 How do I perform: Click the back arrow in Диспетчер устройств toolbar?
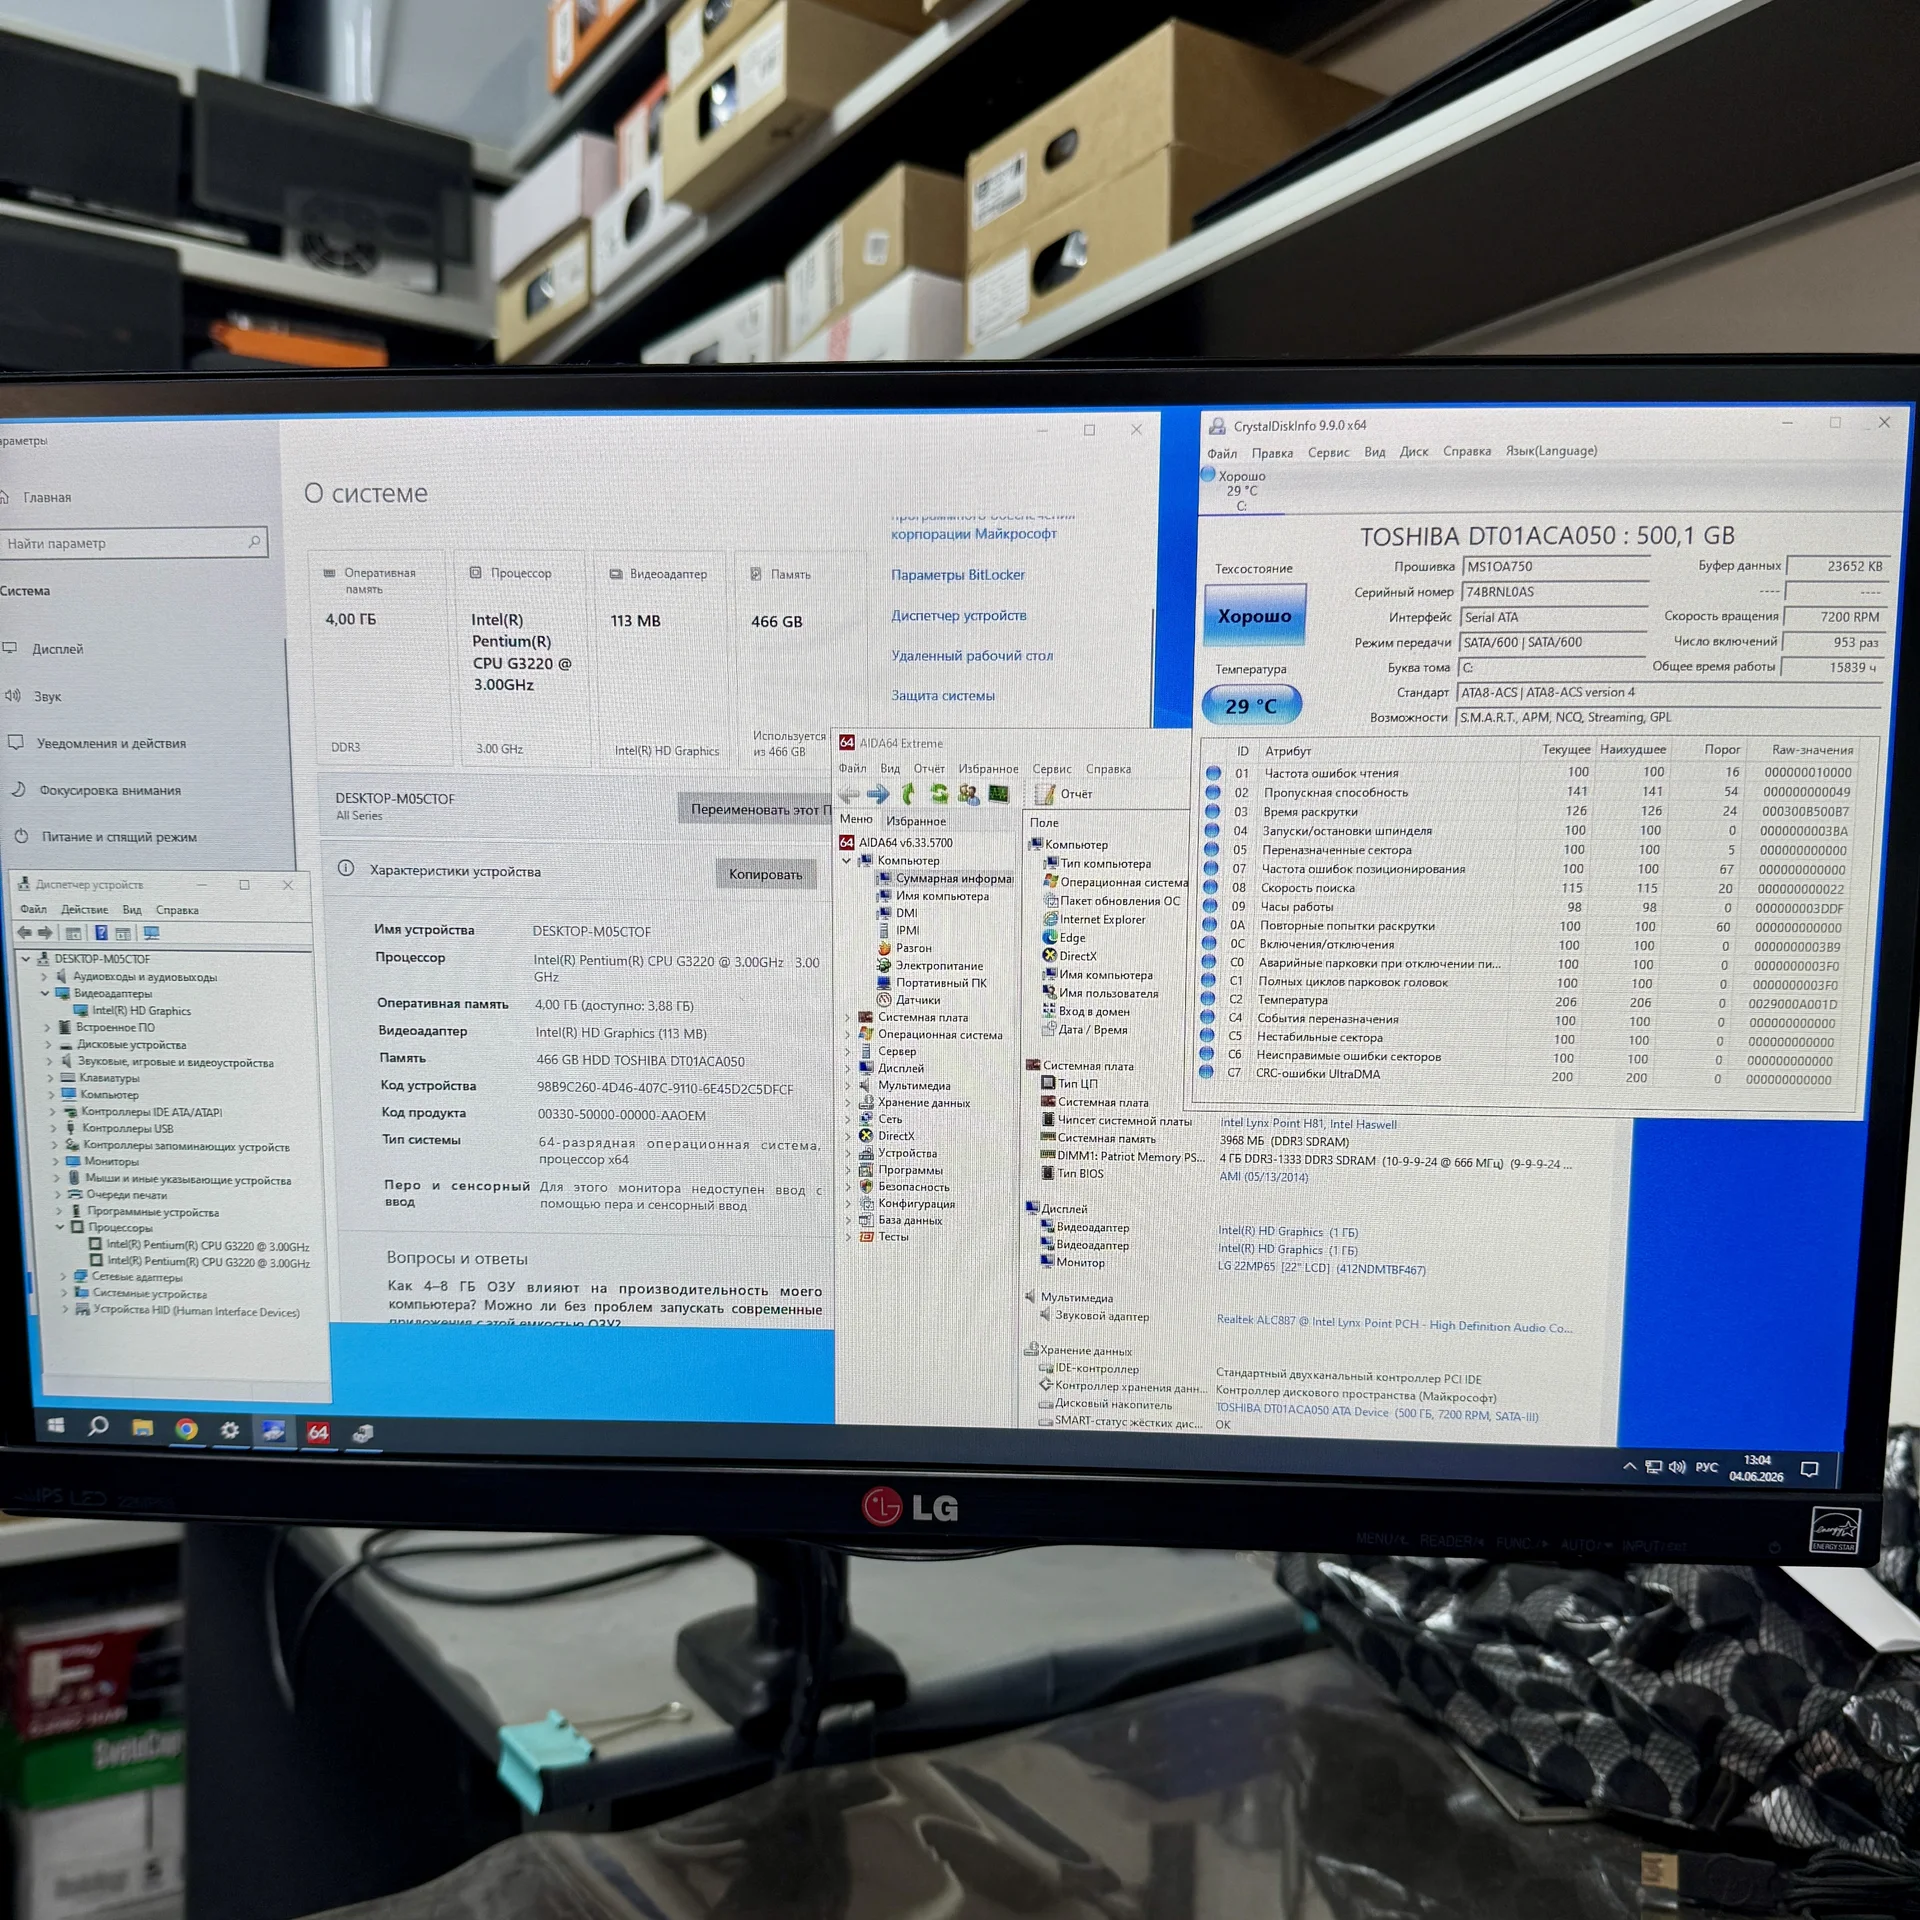[24, 933]
